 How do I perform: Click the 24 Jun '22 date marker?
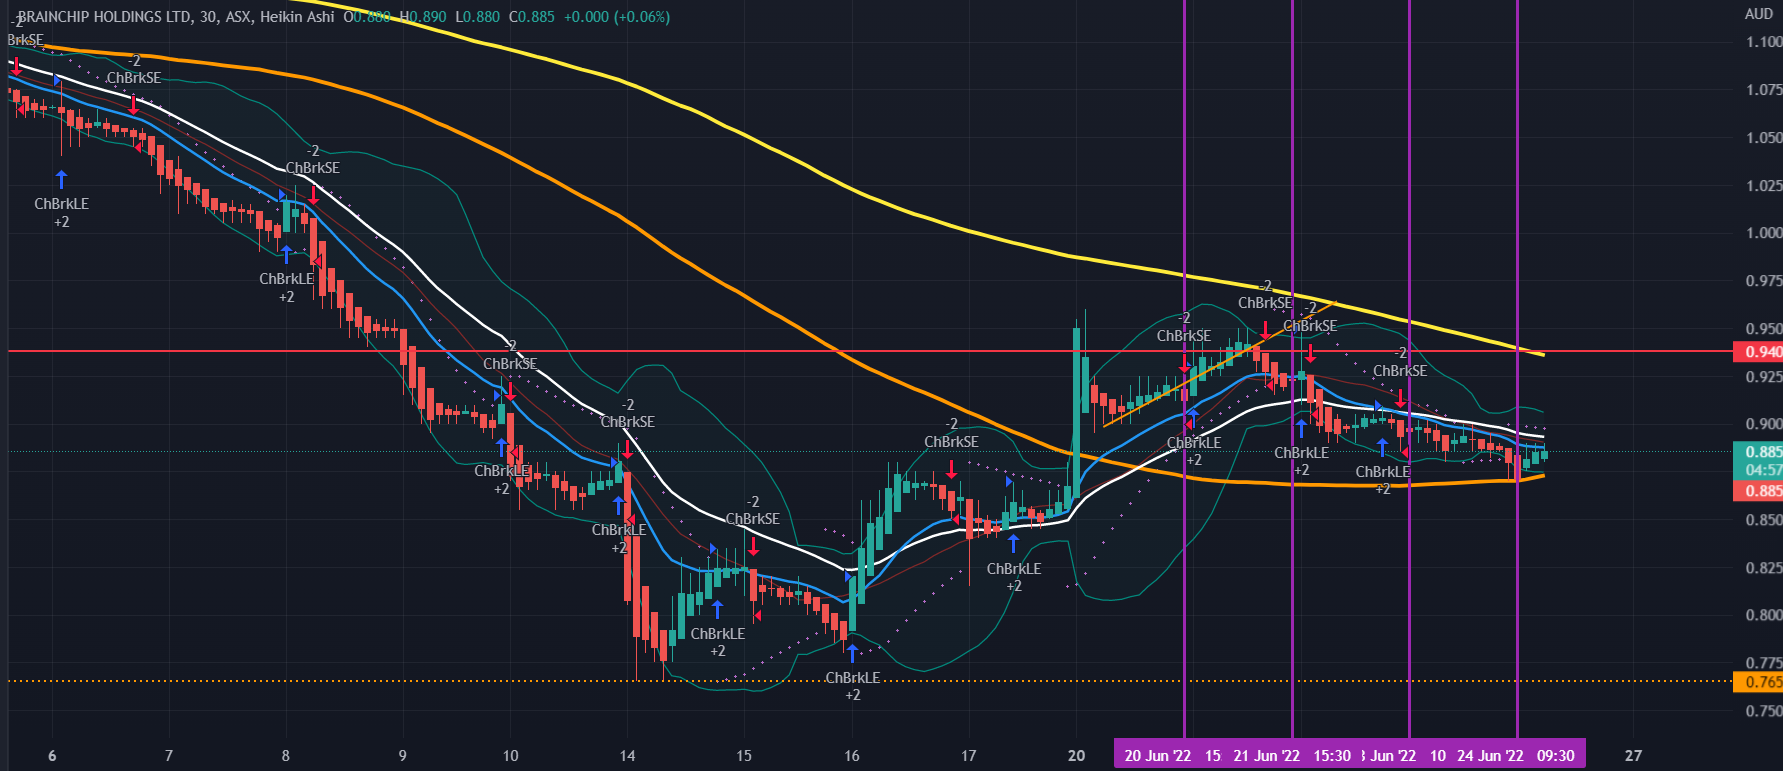tap(1489, 755)
